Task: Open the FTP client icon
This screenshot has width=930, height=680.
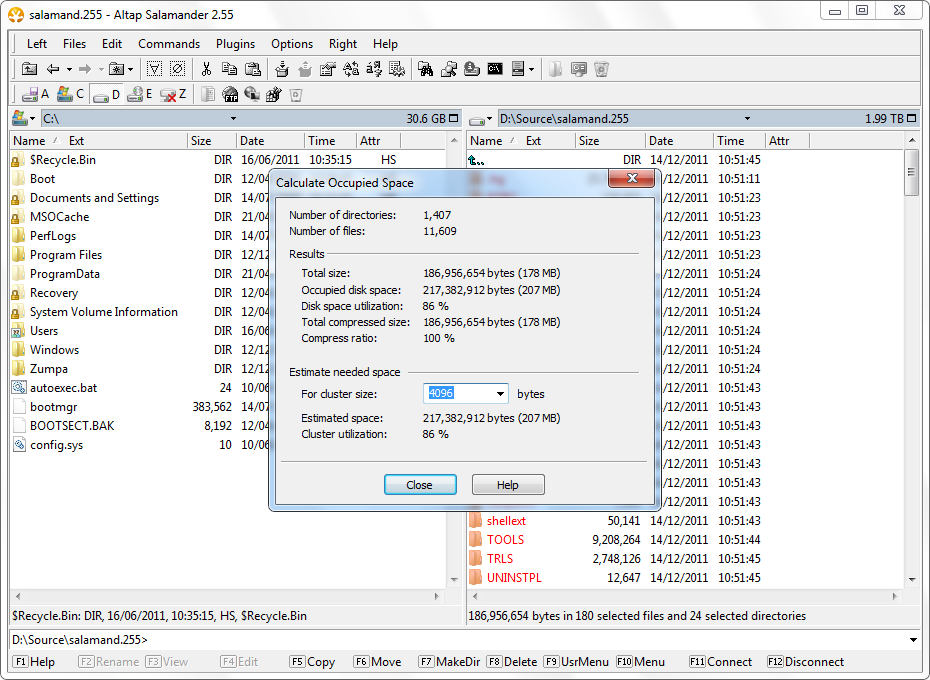Action: [230, 94]
